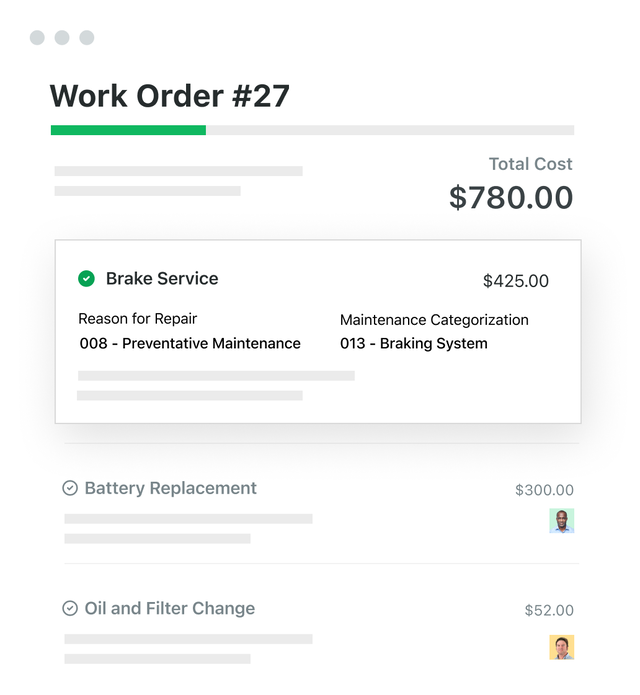Click the Oil and Filter Change assignee avatar
Viewport: 640px width, 695px height.
click(x=562, y=647)
